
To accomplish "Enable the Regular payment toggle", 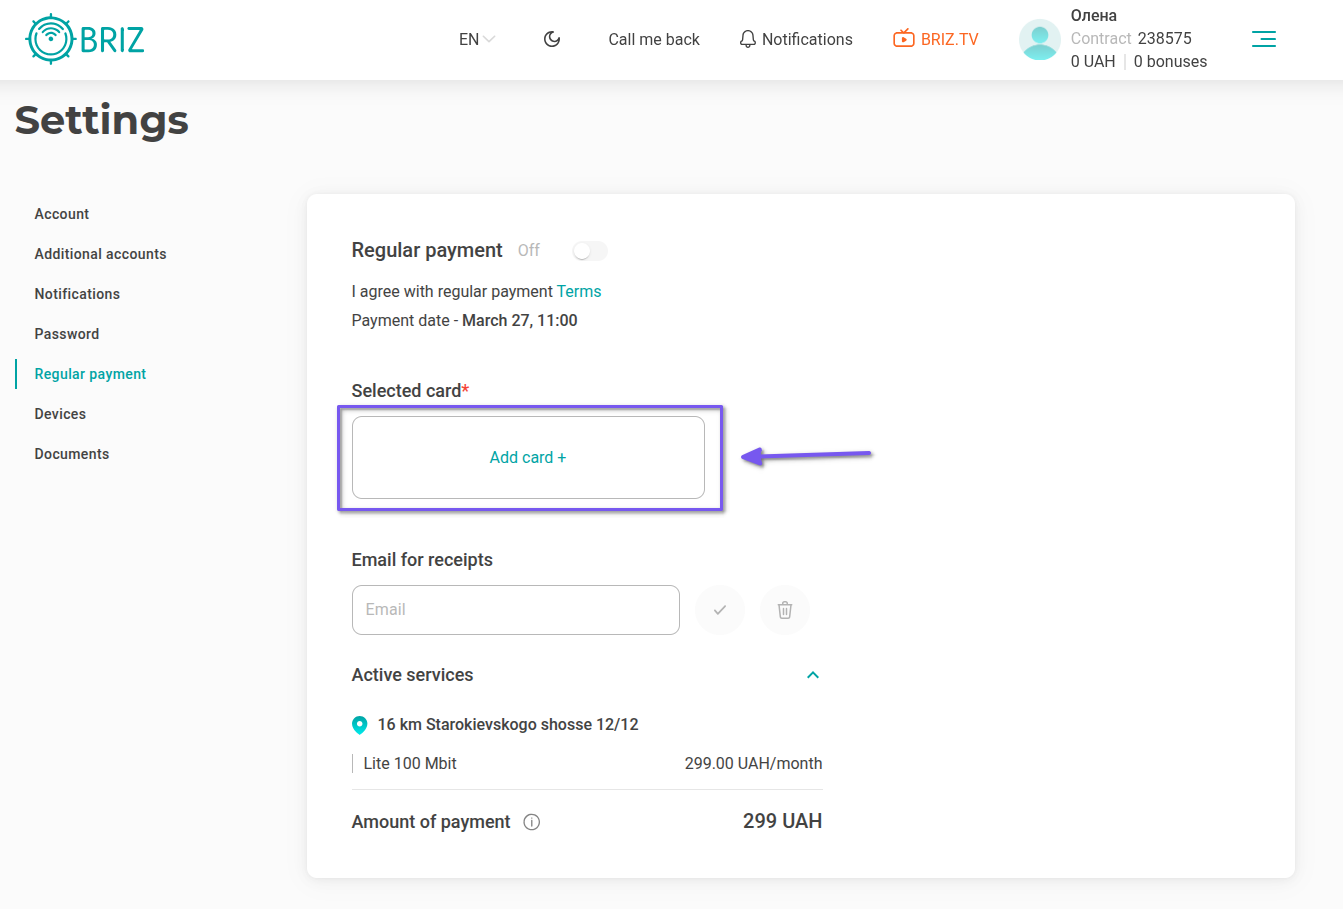I will coord(589,251).
